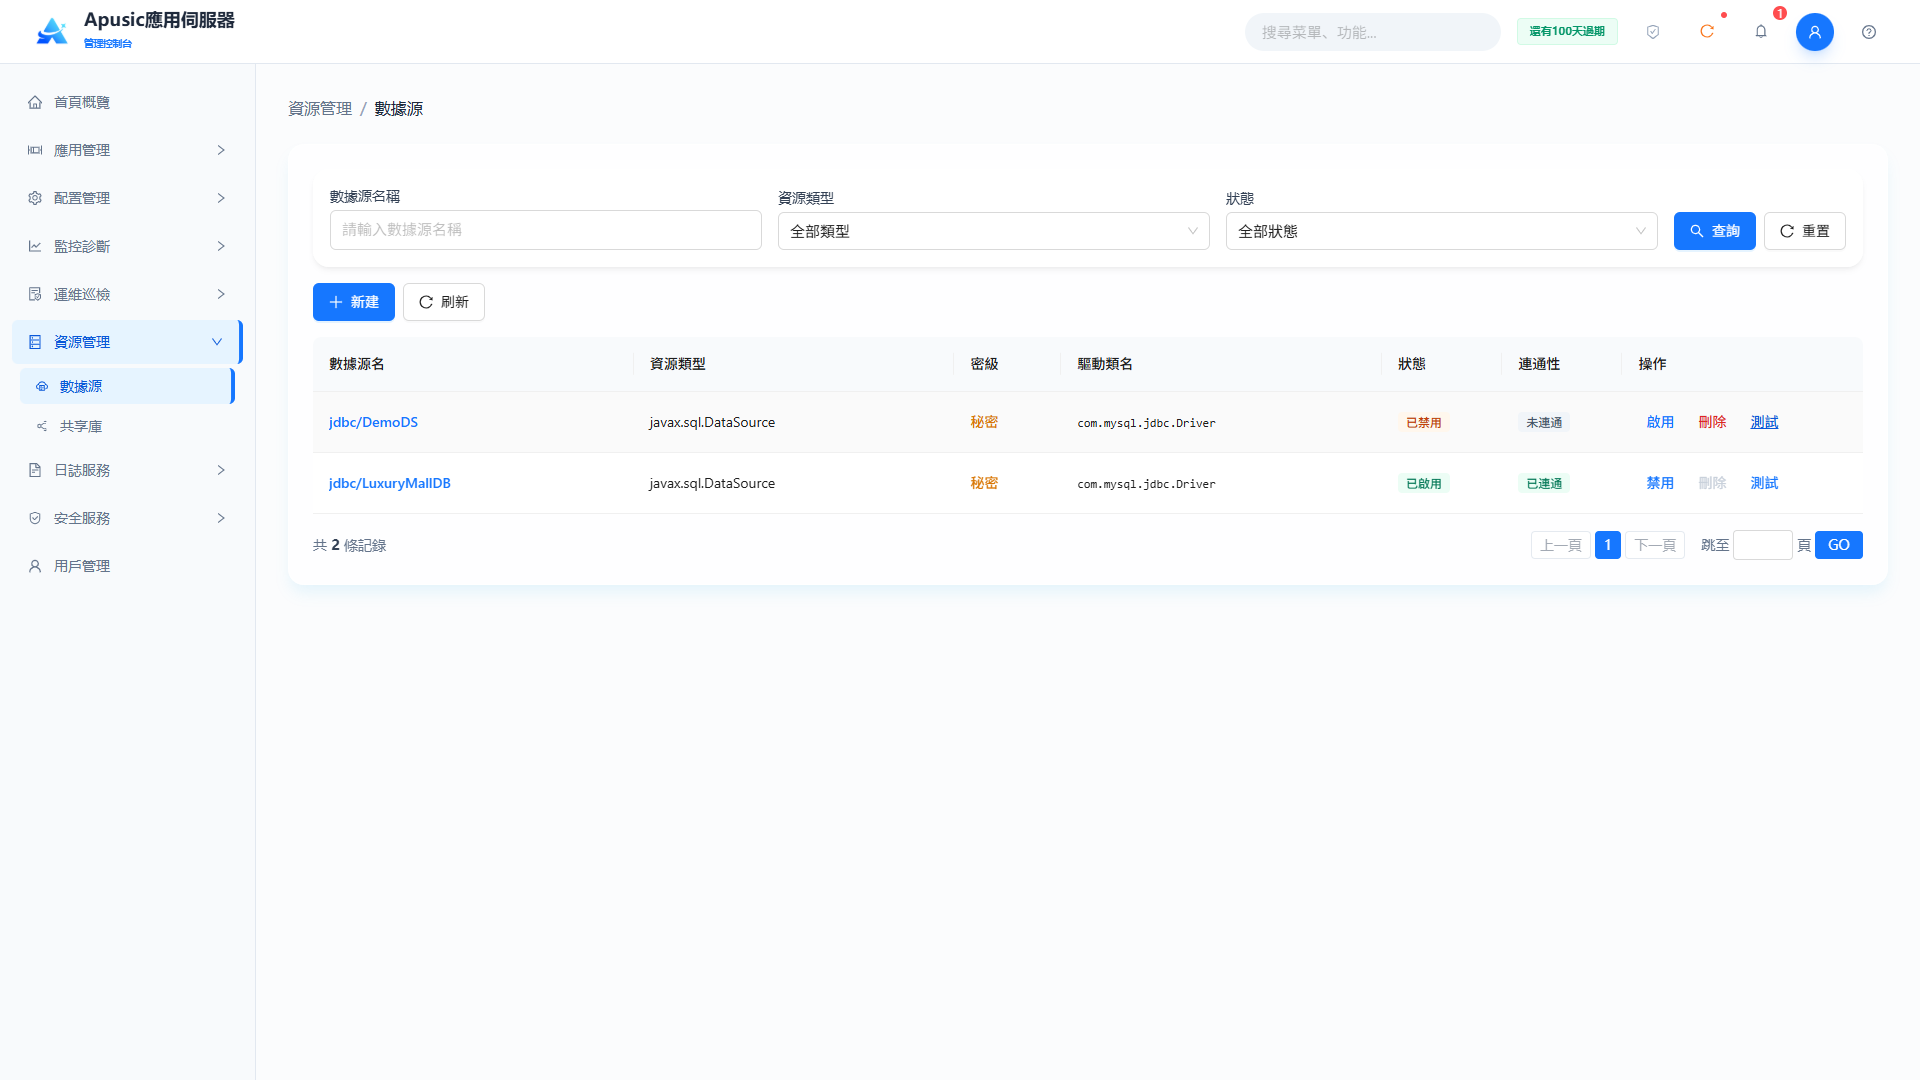Click the GO pagination button
The width and height of the screenshot is (1920, 1080).
pos(1839,545)
